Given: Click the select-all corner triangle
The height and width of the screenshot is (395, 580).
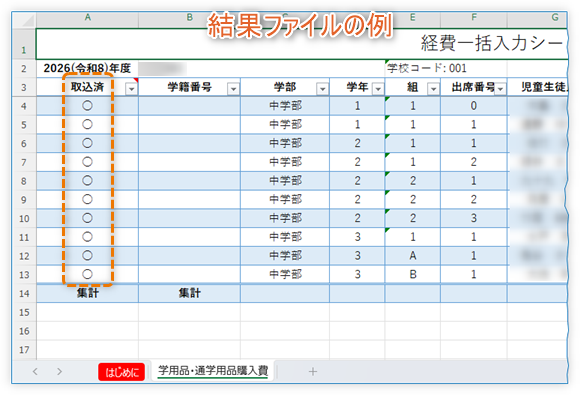Looking at the screenshot, I should tap(24, 20).
